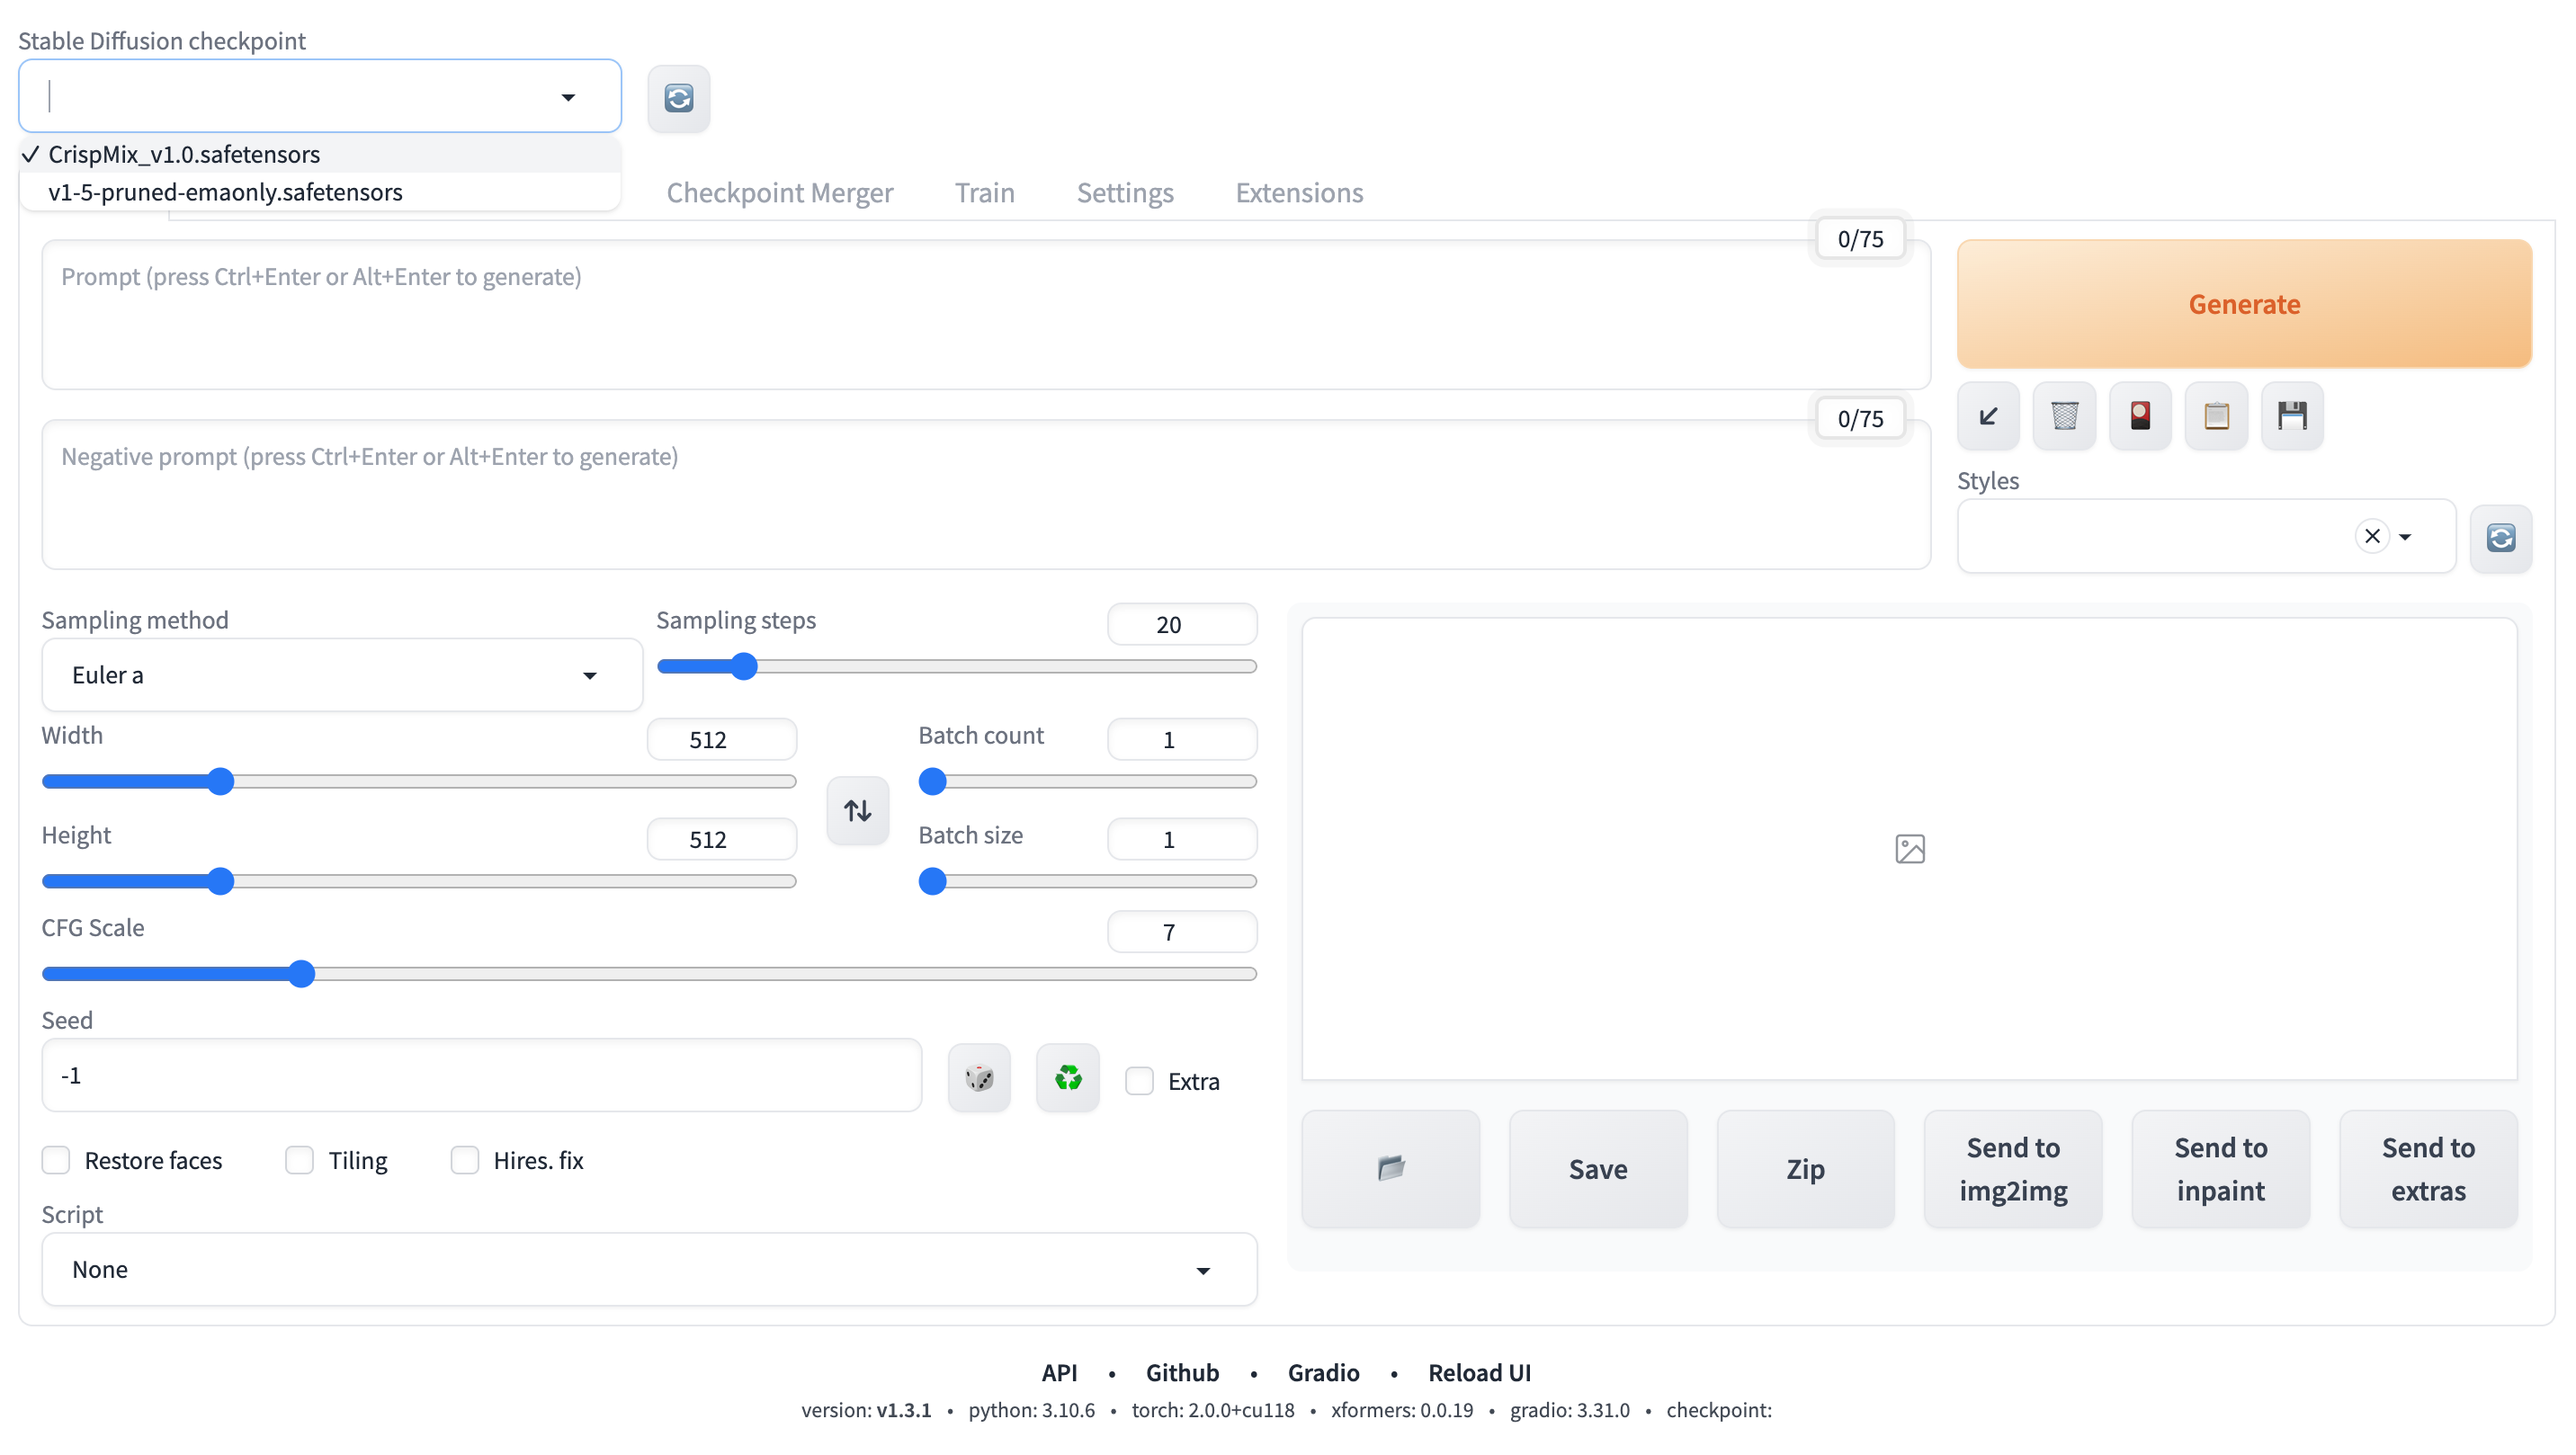Click the refresh checkpoint list icon
The height and width of the screenshot is (1455, 2576).
[678, 98]
